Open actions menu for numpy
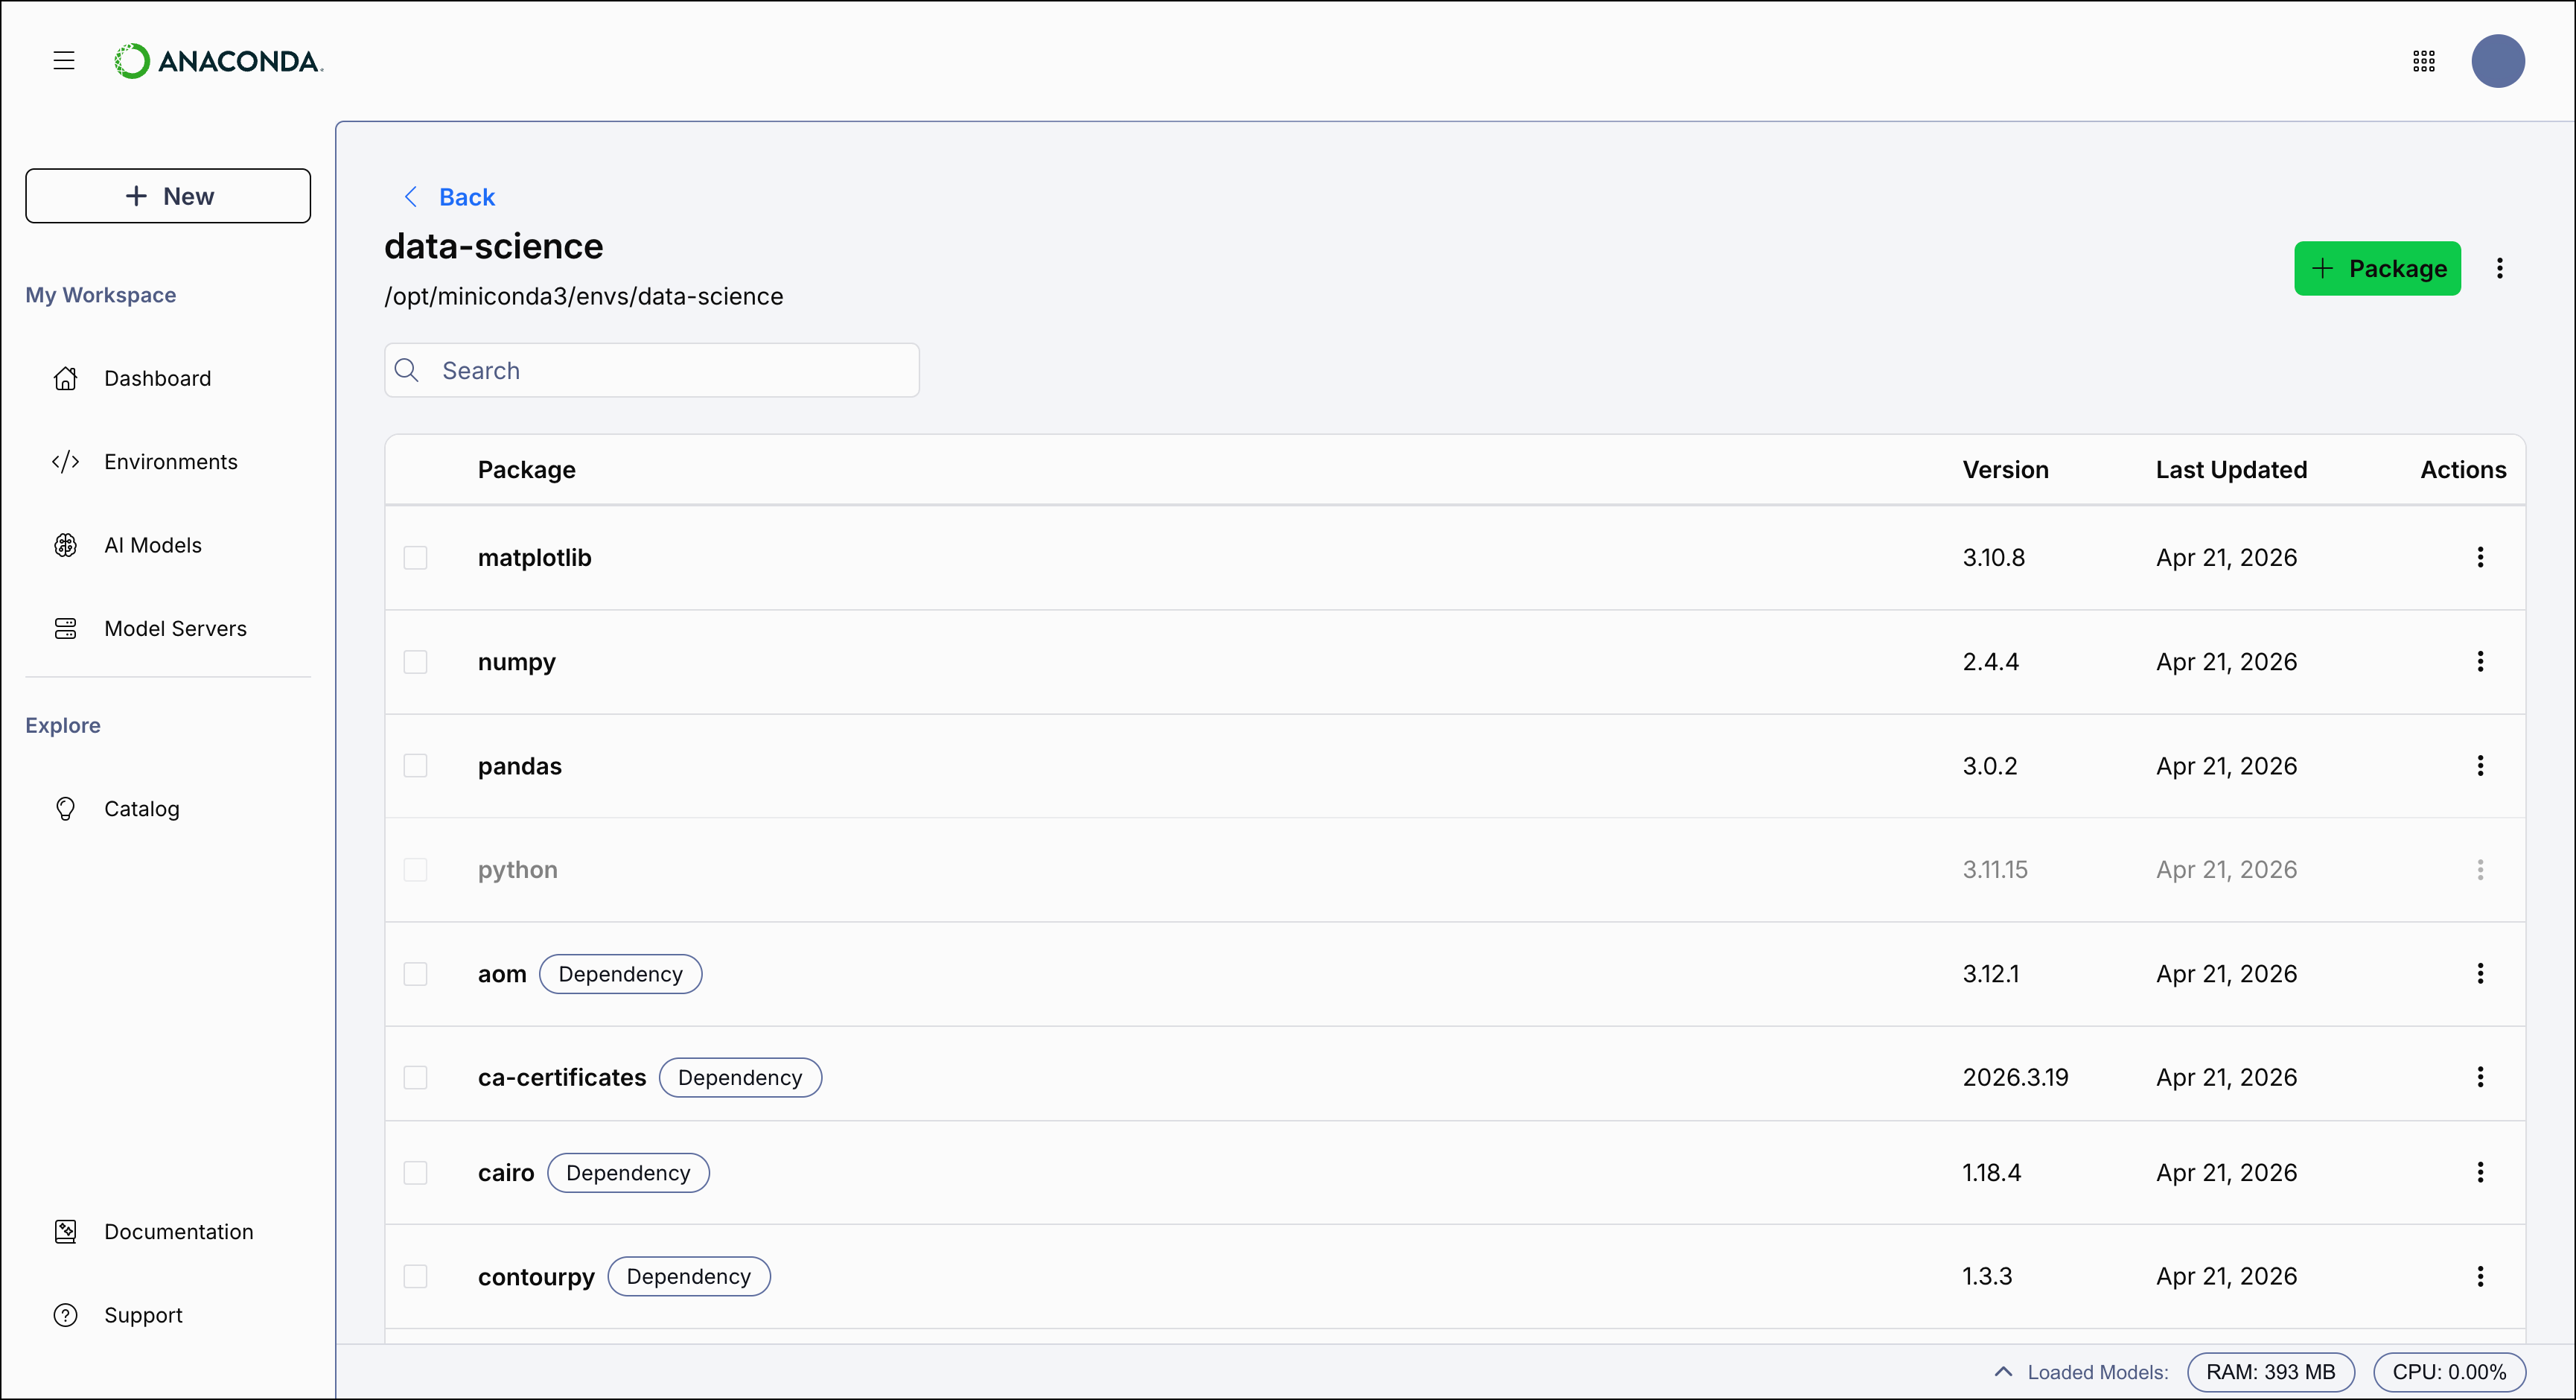The width and height of the screenshot is (2576, 1400). [x=2480, y=661]
